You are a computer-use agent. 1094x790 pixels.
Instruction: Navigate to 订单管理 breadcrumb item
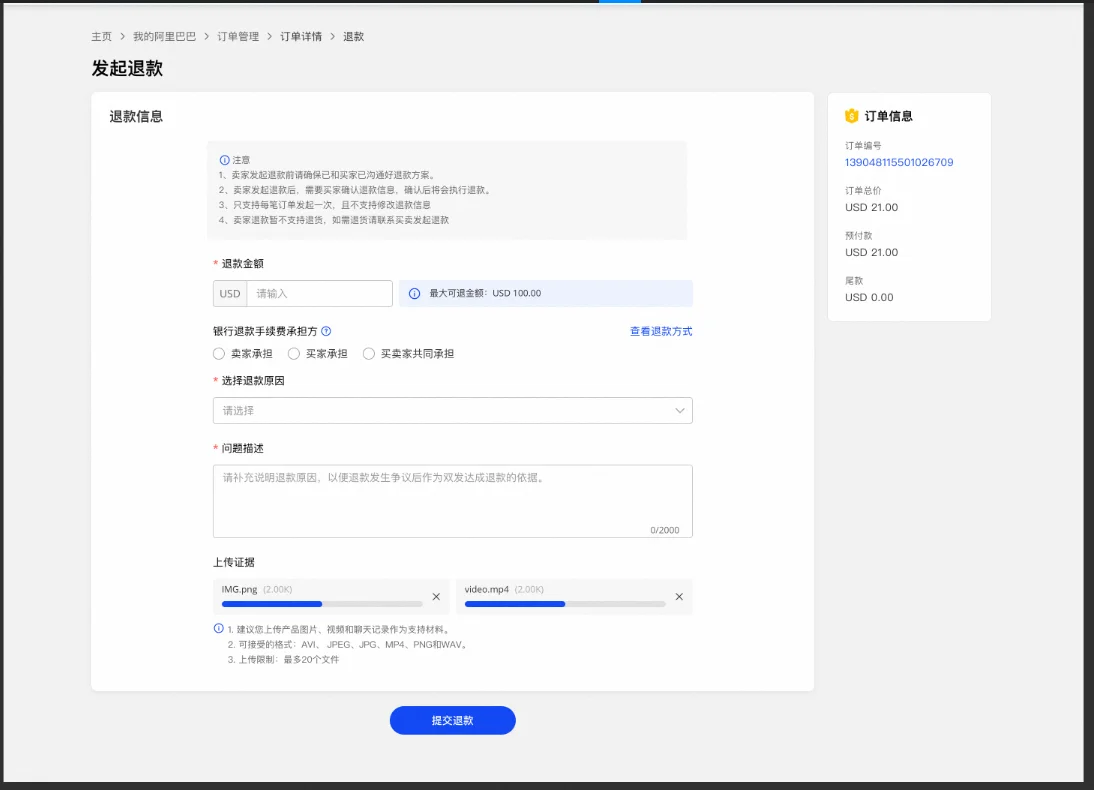[238, 37]
